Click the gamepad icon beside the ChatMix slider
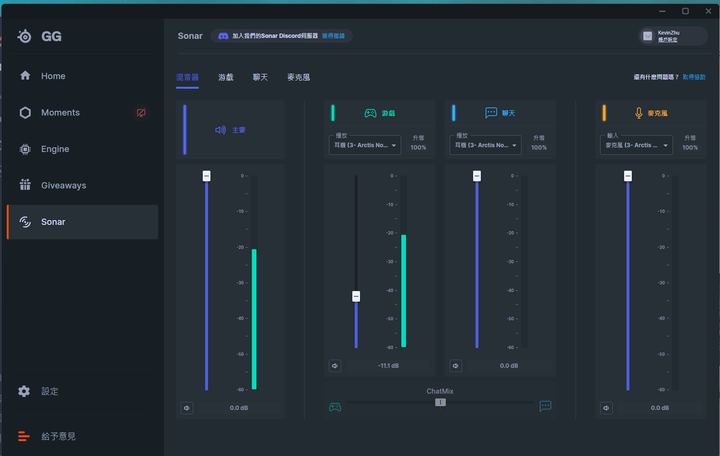The image size is (720, 456). click(335, 407)
